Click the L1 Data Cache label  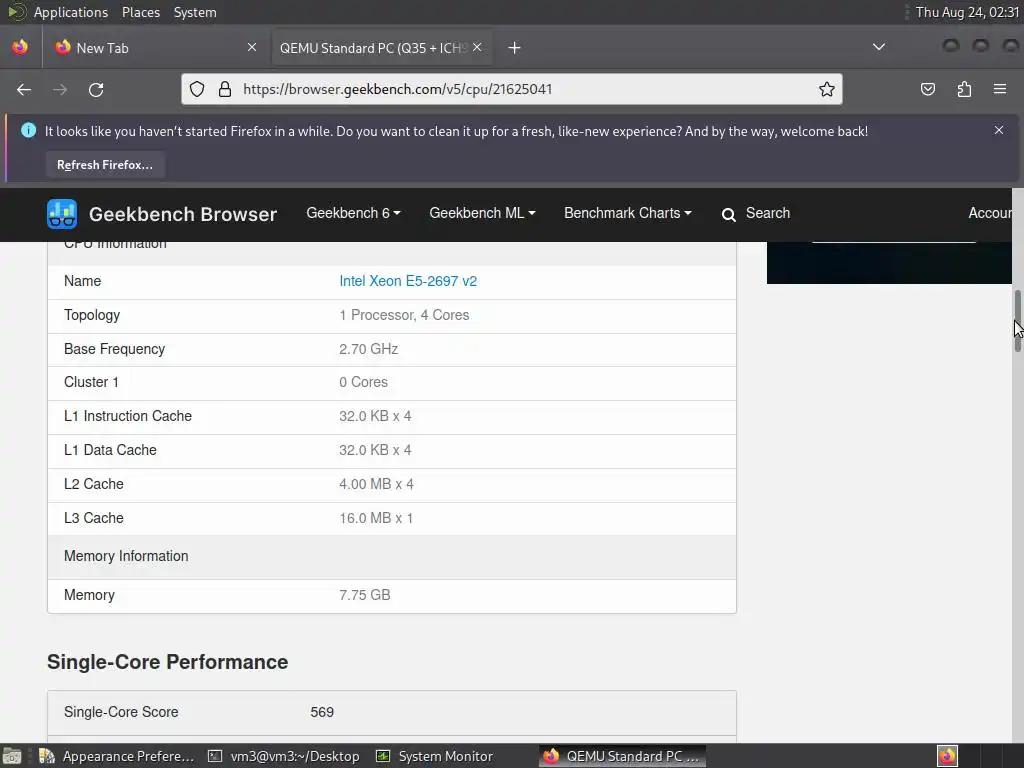(x=110, y=450)
